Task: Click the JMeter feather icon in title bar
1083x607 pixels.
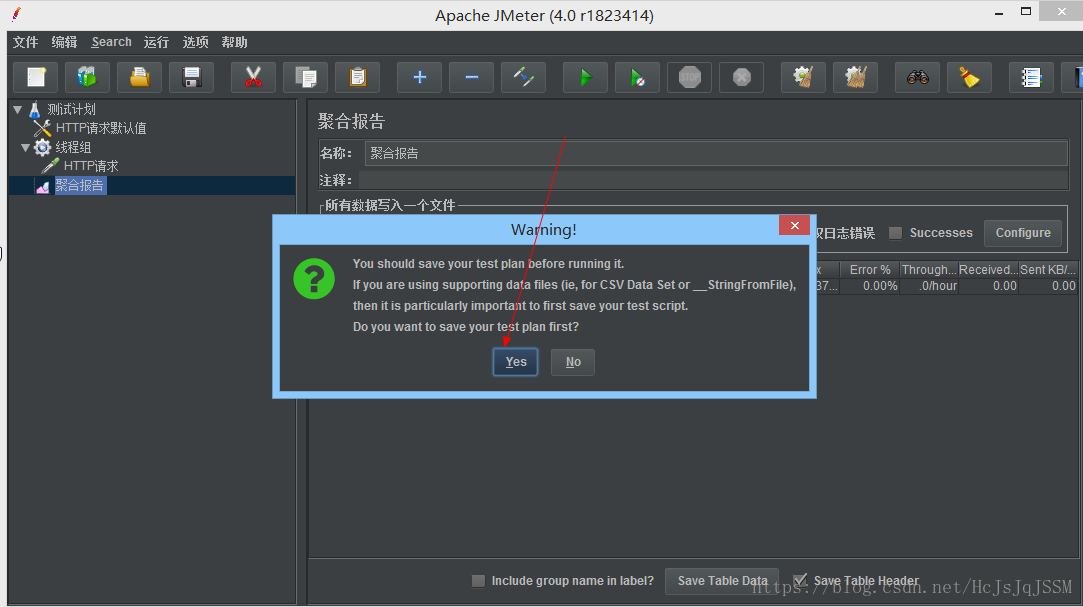Action: coord(17,14)
